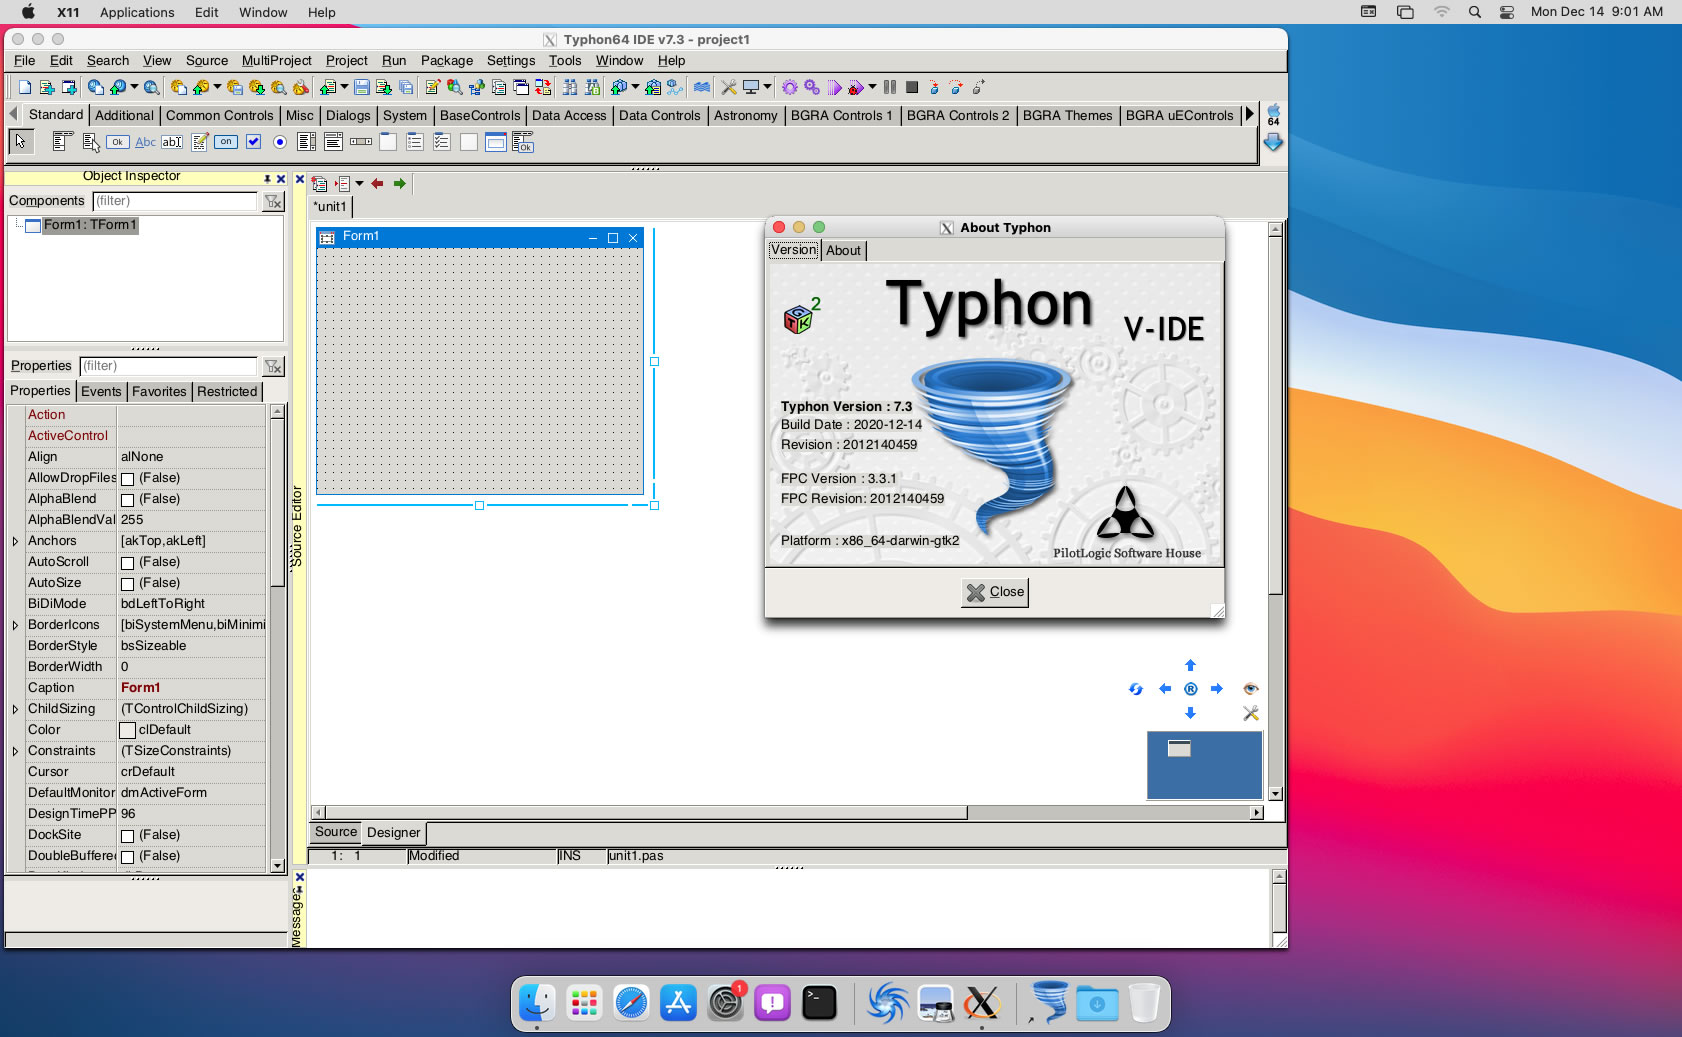Open the Package menu

point(447,60)
